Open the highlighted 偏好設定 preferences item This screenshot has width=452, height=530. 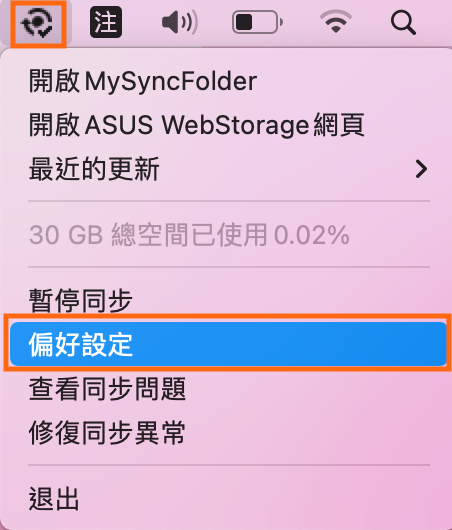click(x=229, y=344)
